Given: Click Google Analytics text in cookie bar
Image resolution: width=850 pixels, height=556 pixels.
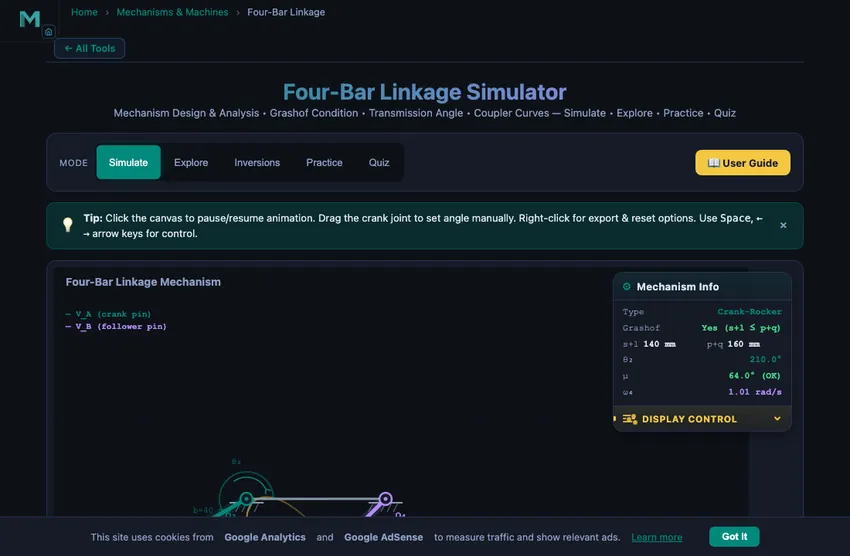Looking at the screenshot, I should click(x=265, y=537).
